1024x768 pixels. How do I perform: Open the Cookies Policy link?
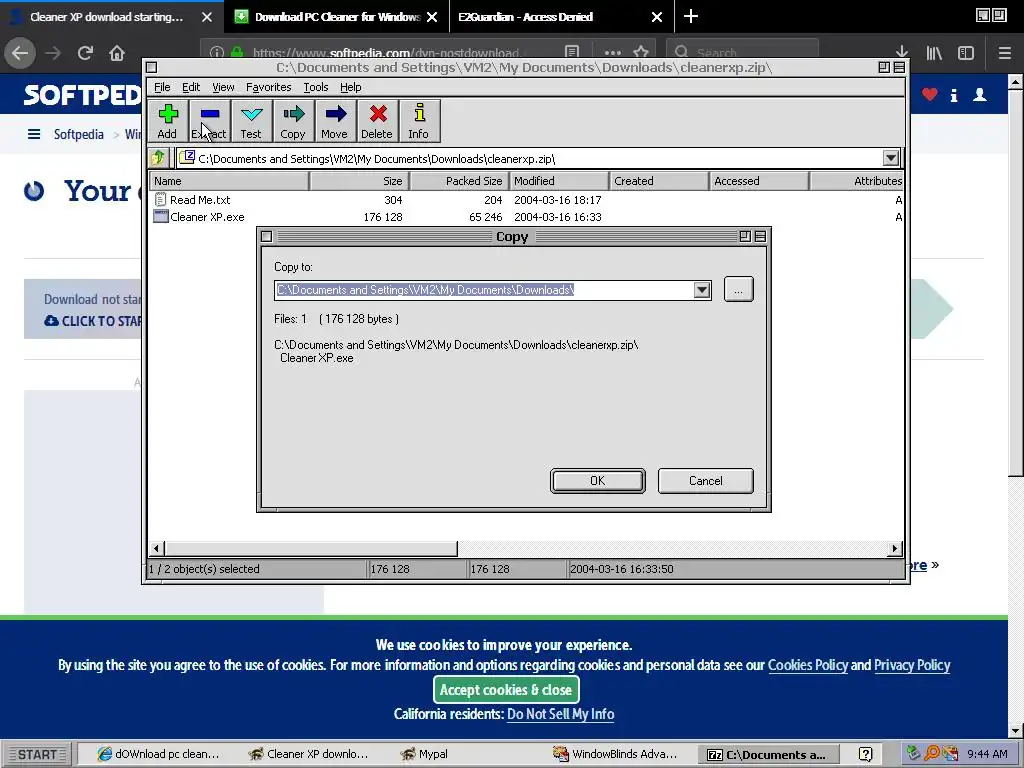[808, 665]
